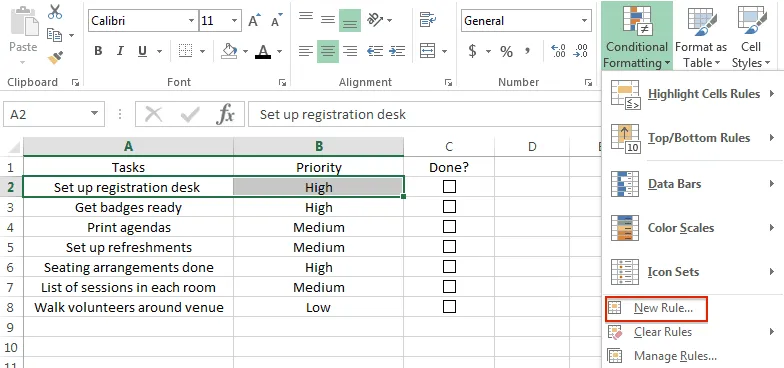Decrease decimal places

[580, 51]
